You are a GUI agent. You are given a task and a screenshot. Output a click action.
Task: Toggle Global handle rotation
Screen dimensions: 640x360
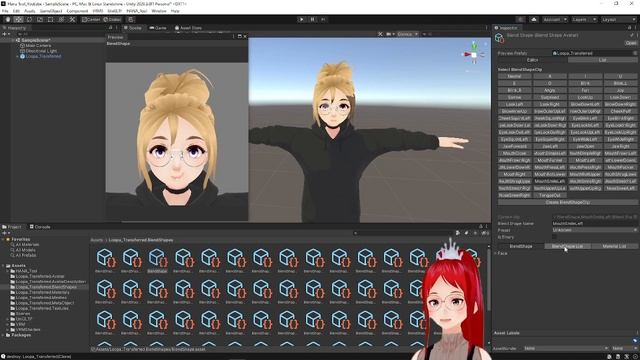point(112,19)
